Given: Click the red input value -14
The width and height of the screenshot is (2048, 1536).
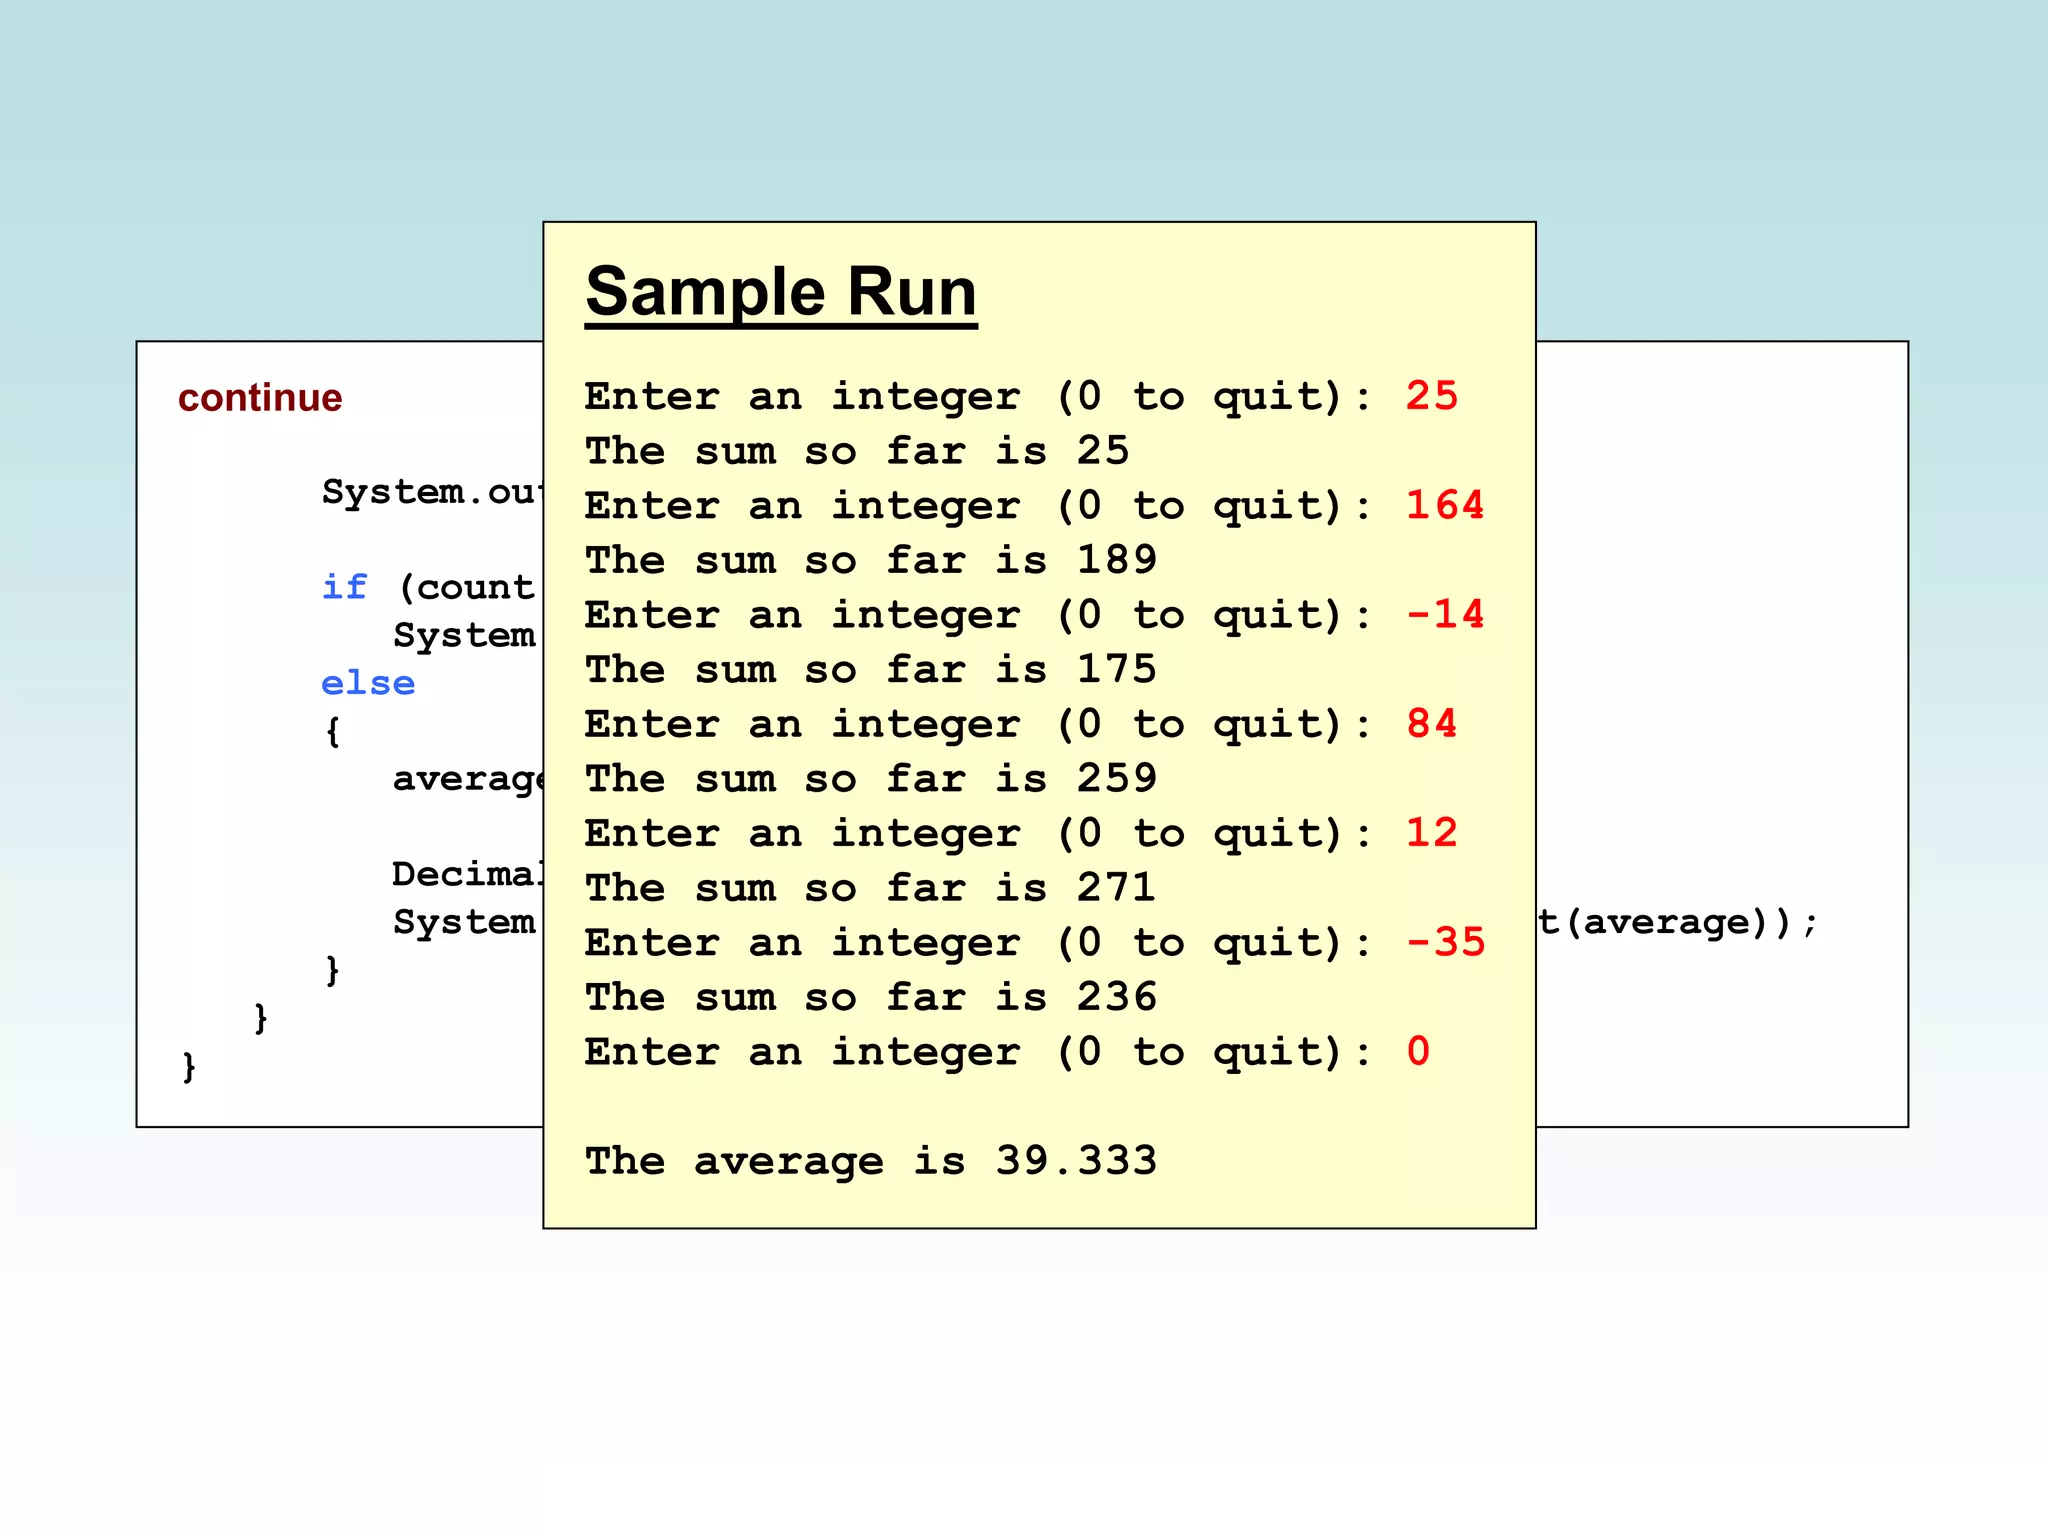Looking at the screenshot, I should 1445,614.
